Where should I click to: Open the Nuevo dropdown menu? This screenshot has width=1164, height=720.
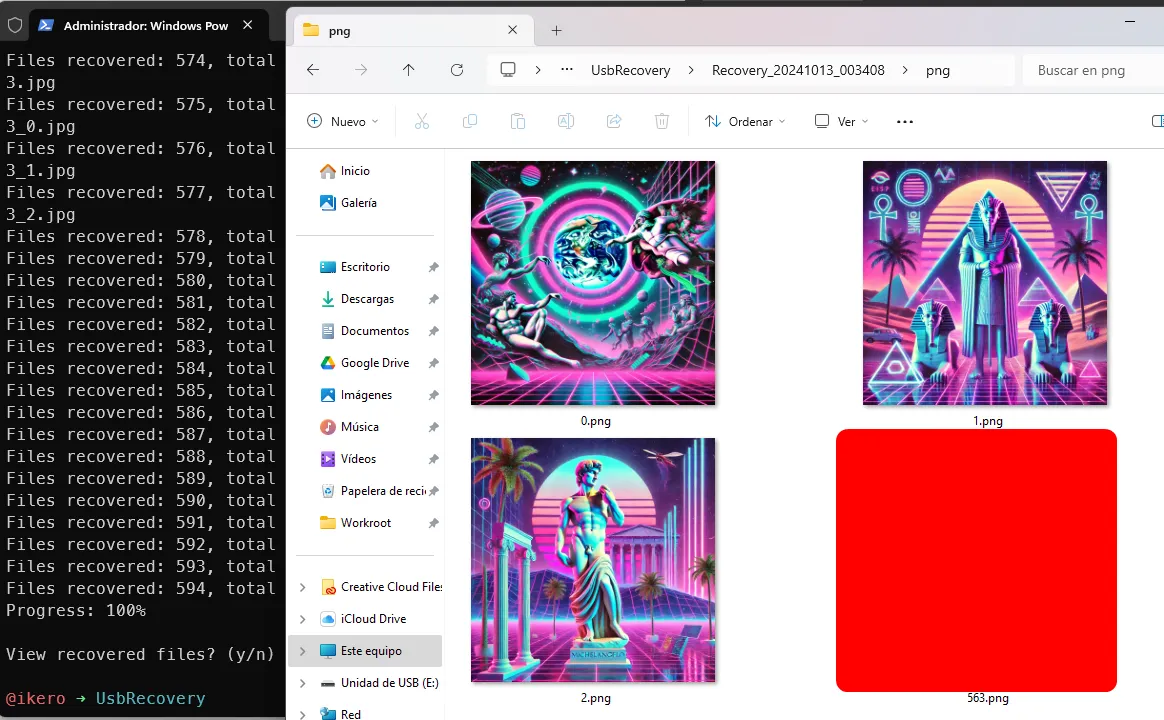[x=342, y=121]
